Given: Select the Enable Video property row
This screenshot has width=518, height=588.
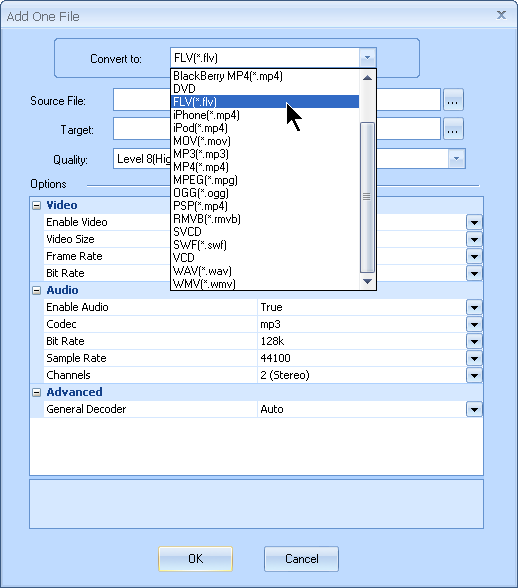Looking at the screenshot, I should coord(106,222).
